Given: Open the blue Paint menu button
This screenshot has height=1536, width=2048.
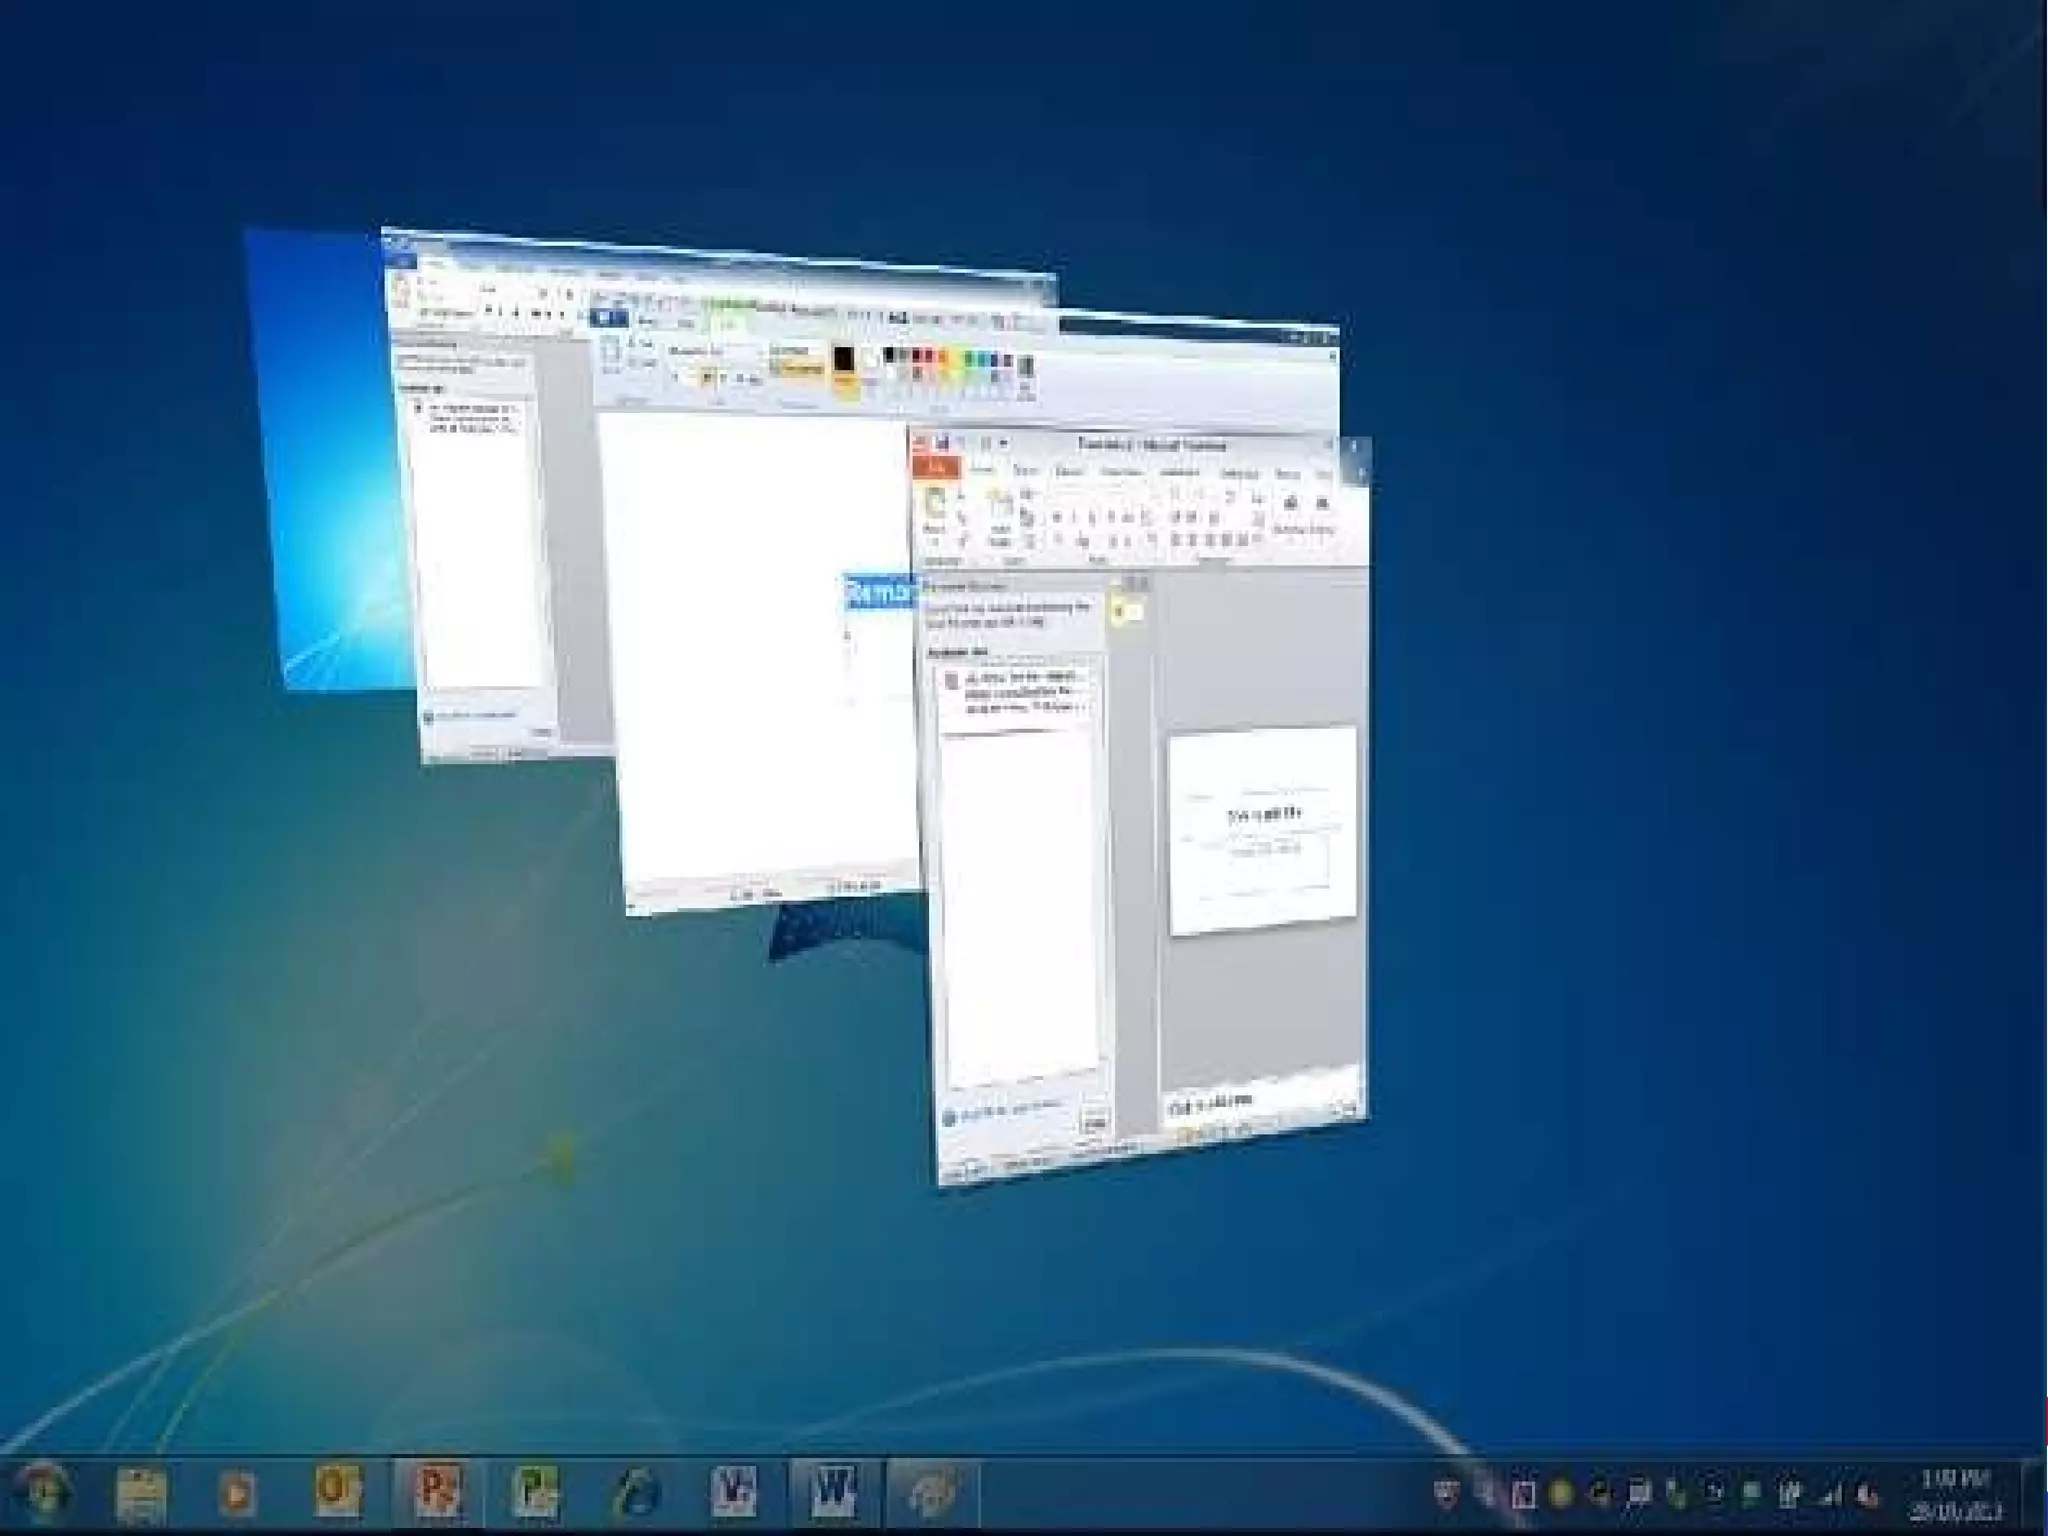Looking at the screenshot, I should pos(609,318).
